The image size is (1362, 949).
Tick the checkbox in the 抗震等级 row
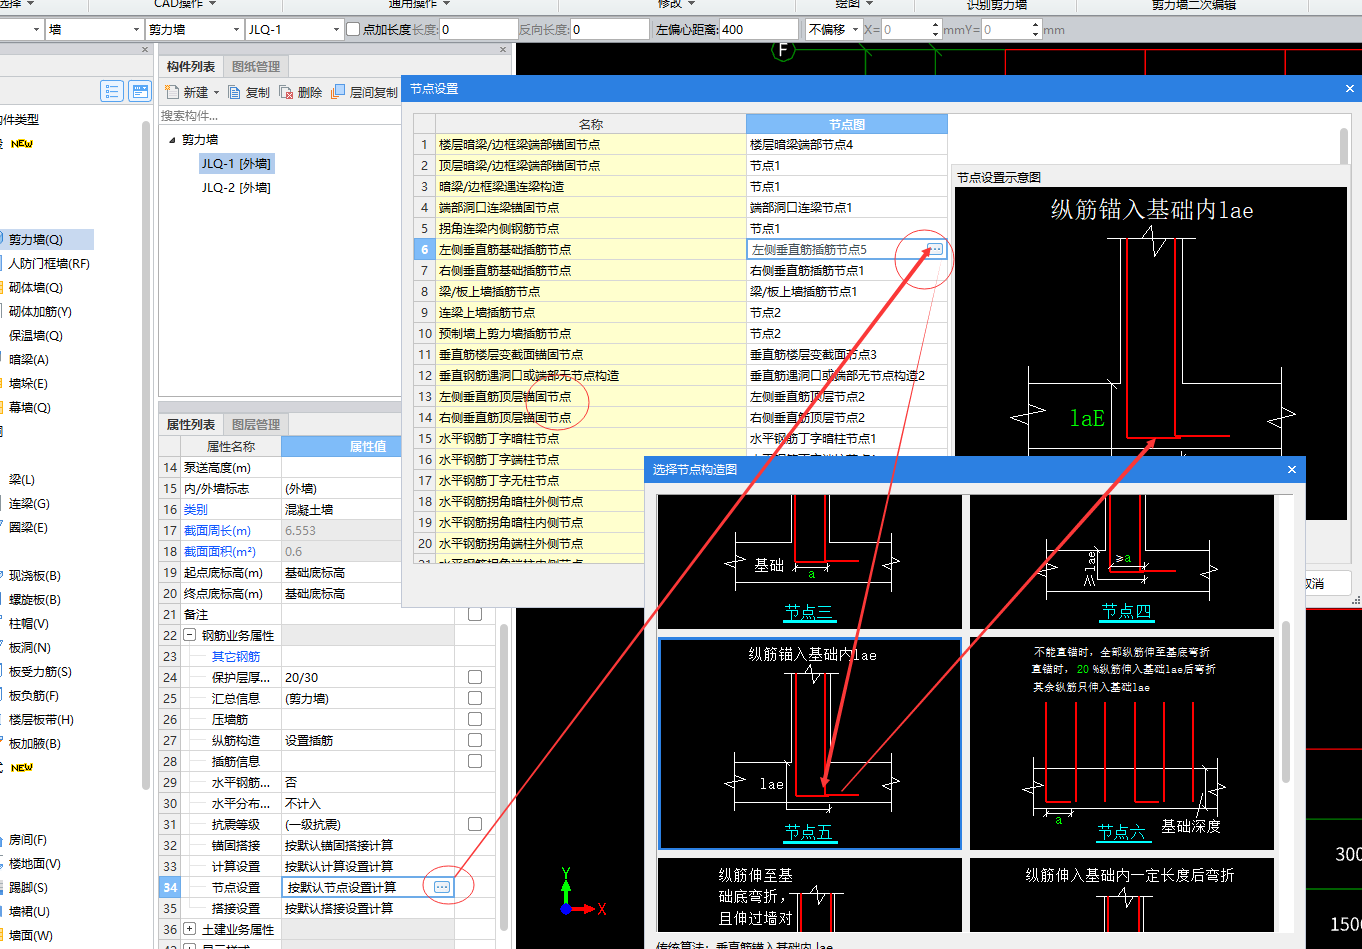tap(475, 824)
